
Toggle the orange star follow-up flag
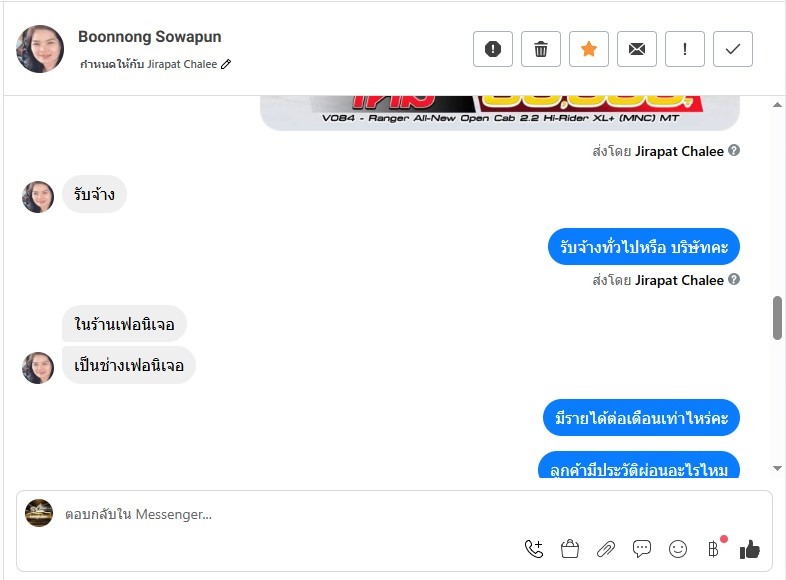(x=589, y=49)
